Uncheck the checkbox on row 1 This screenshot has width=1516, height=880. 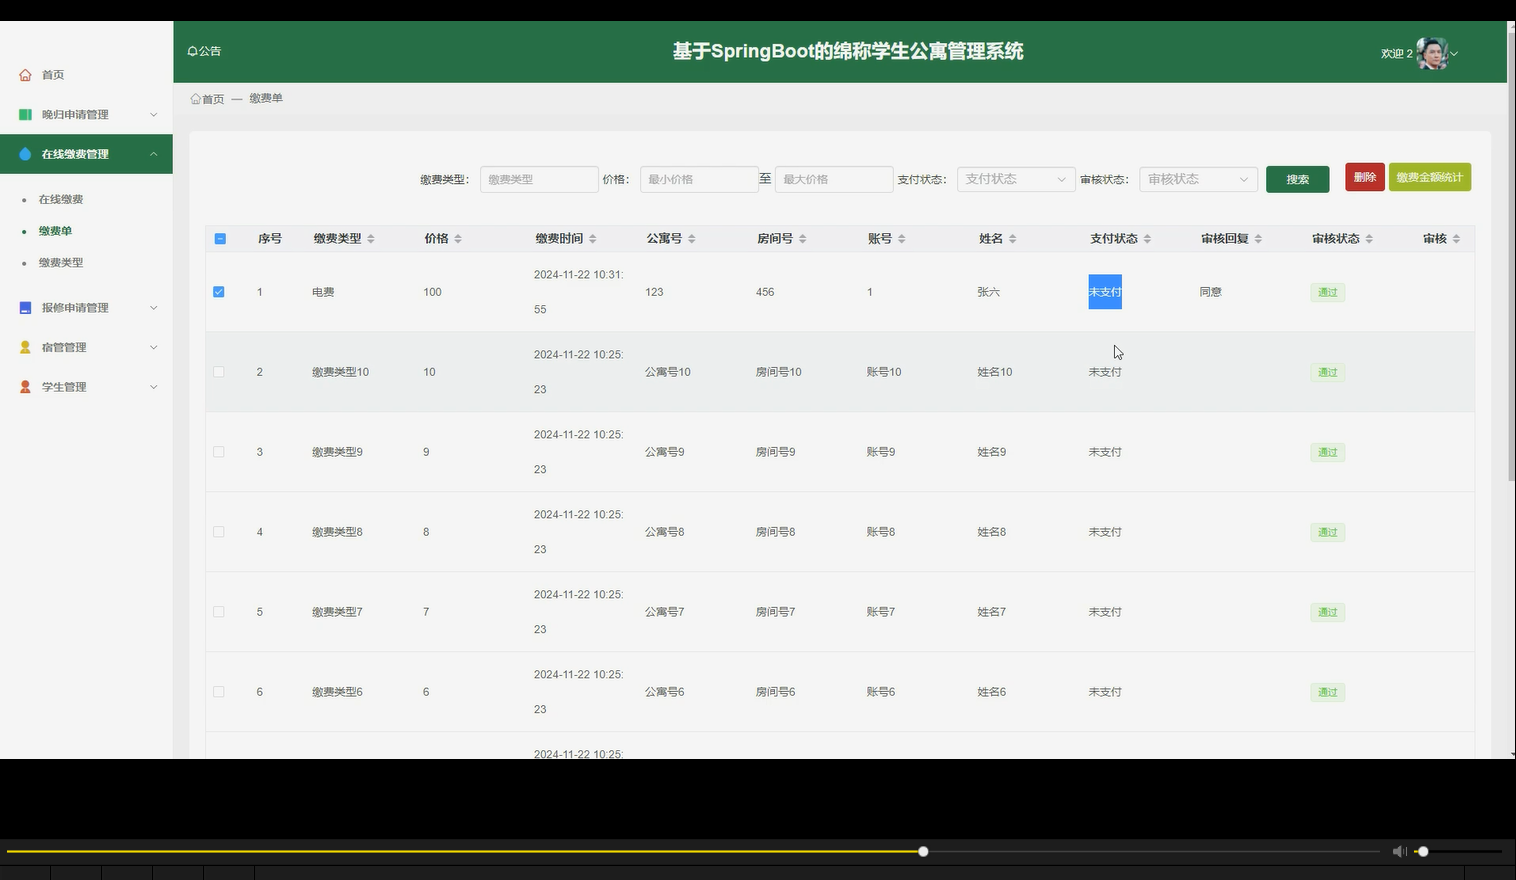[219, 291]
